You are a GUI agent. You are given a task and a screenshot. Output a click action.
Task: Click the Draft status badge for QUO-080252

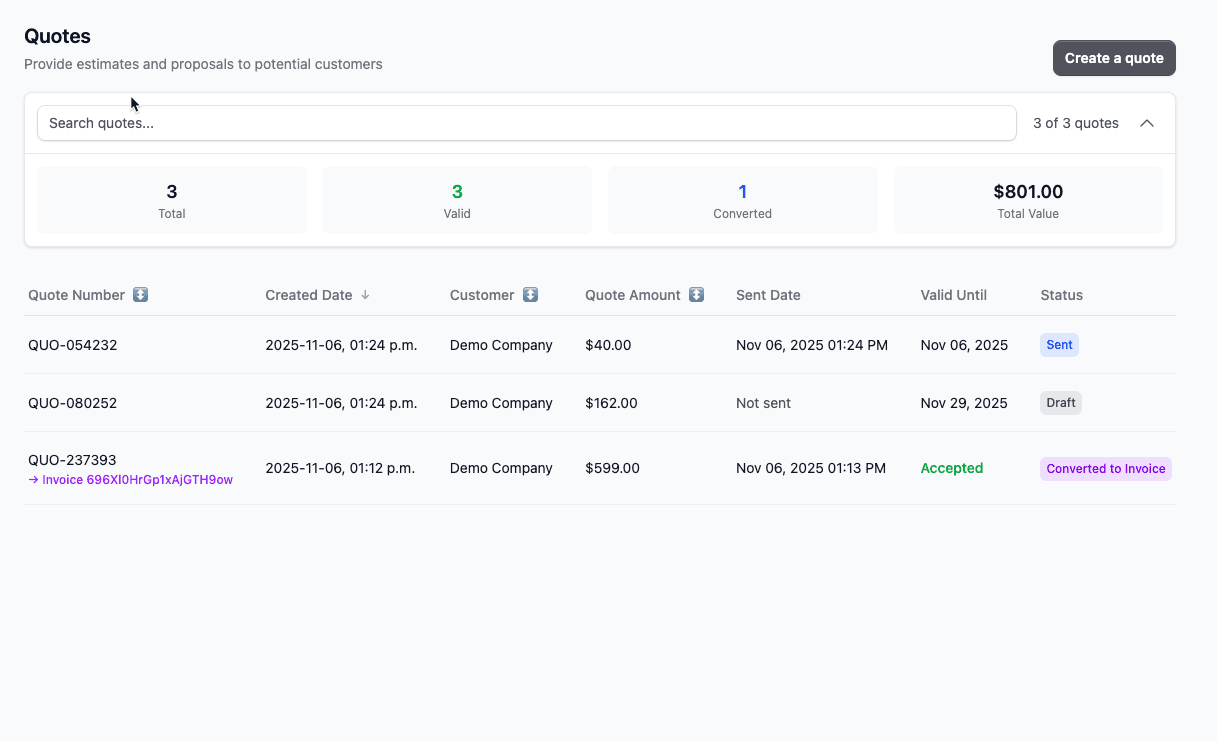pos(1060,402)
